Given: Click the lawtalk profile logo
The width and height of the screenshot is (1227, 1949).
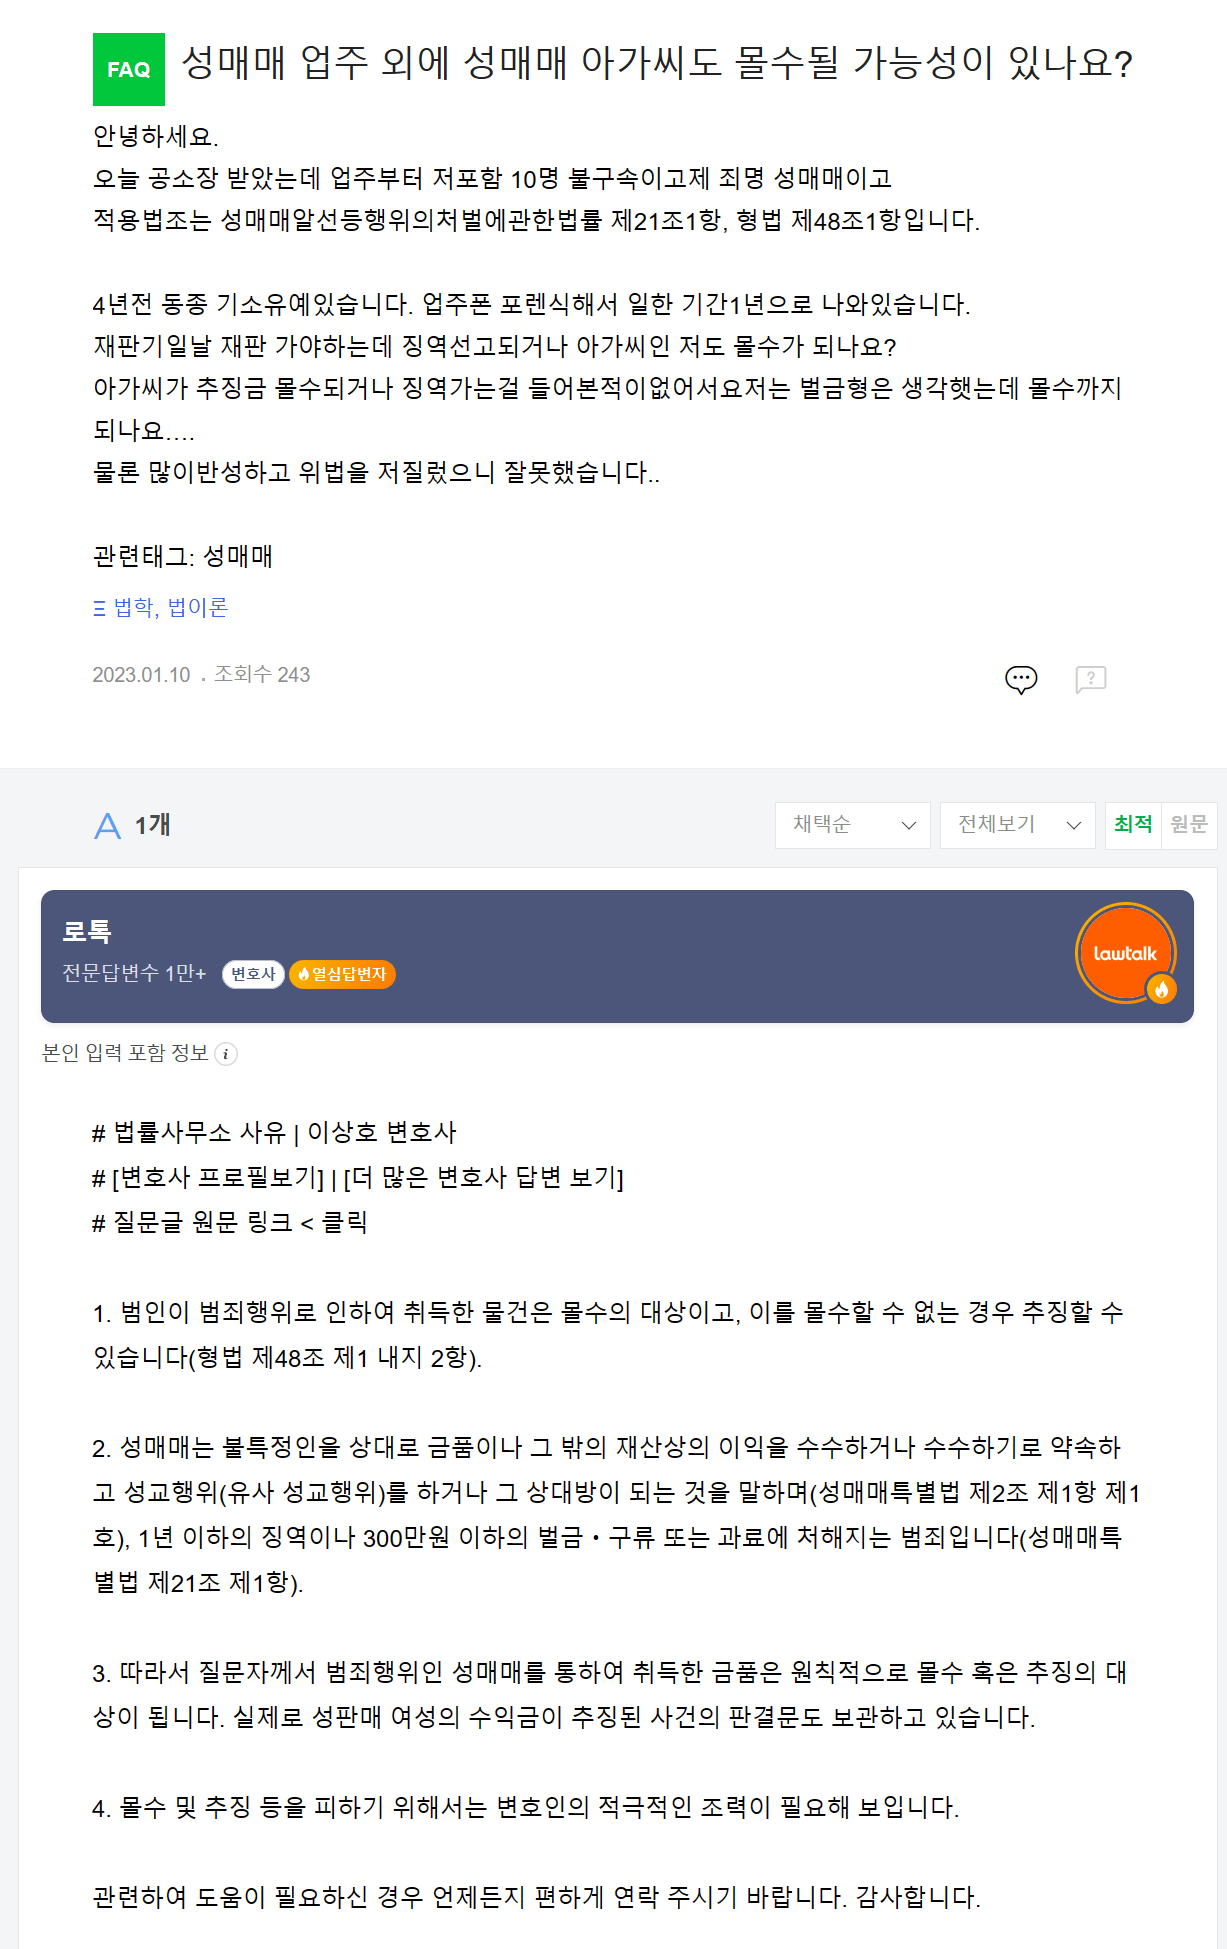Looking at the screenshot, I should pyautogui.click(x=1126, y=953).
